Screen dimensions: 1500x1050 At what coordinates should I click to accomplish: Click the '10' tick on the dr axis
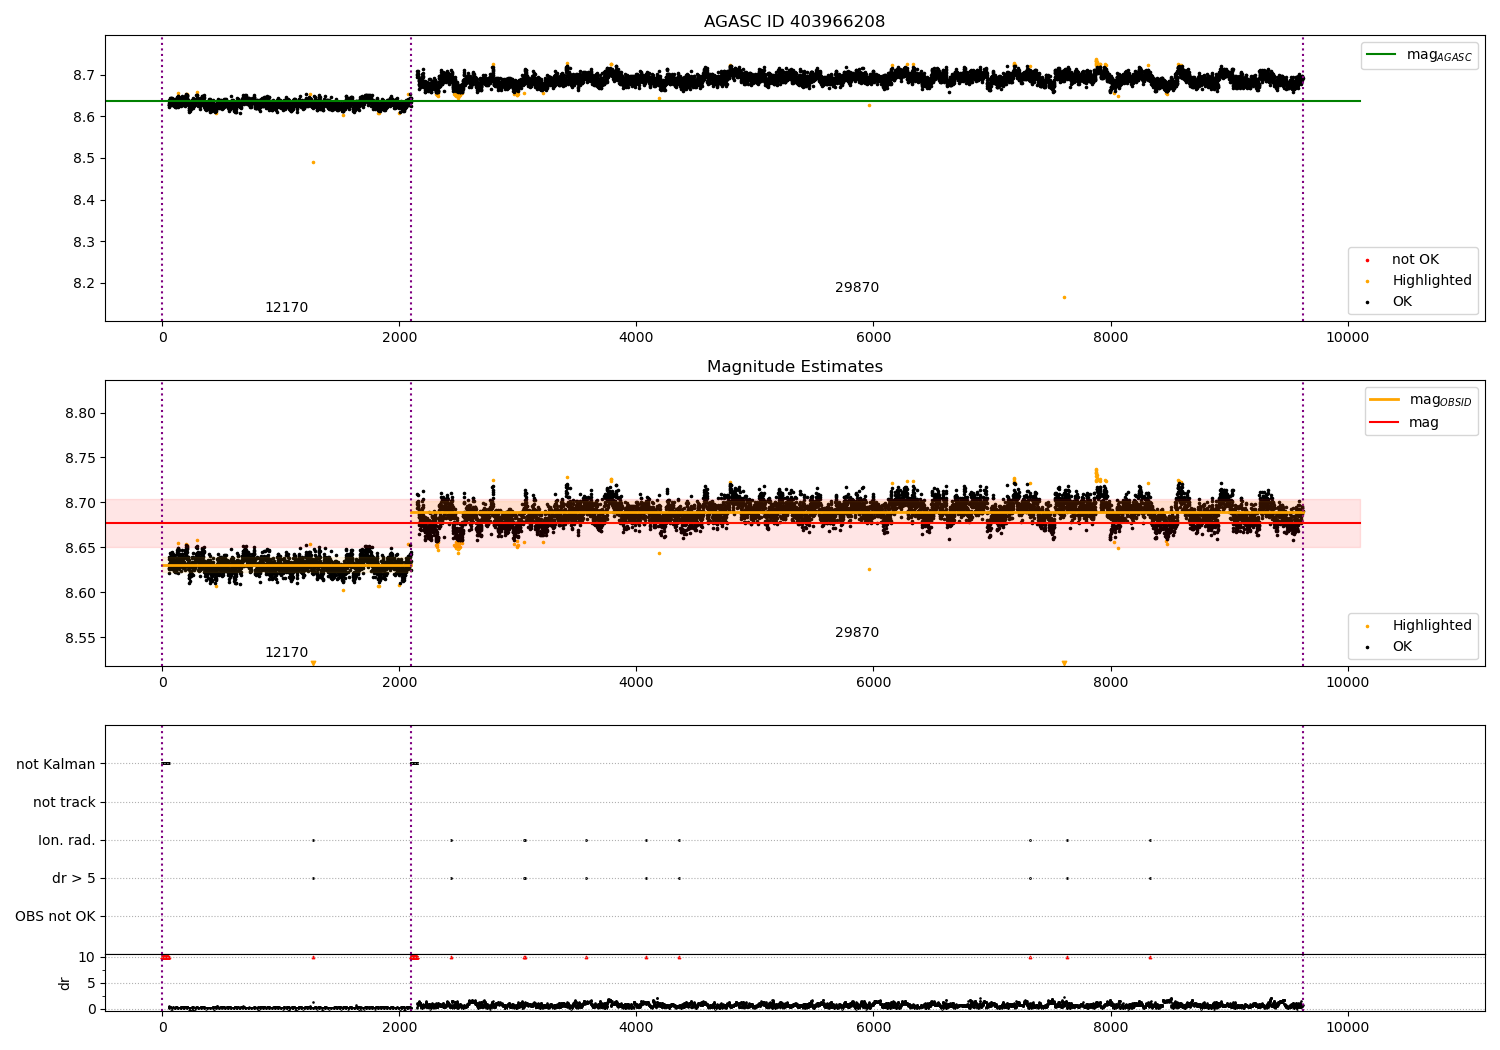(86, 958)
